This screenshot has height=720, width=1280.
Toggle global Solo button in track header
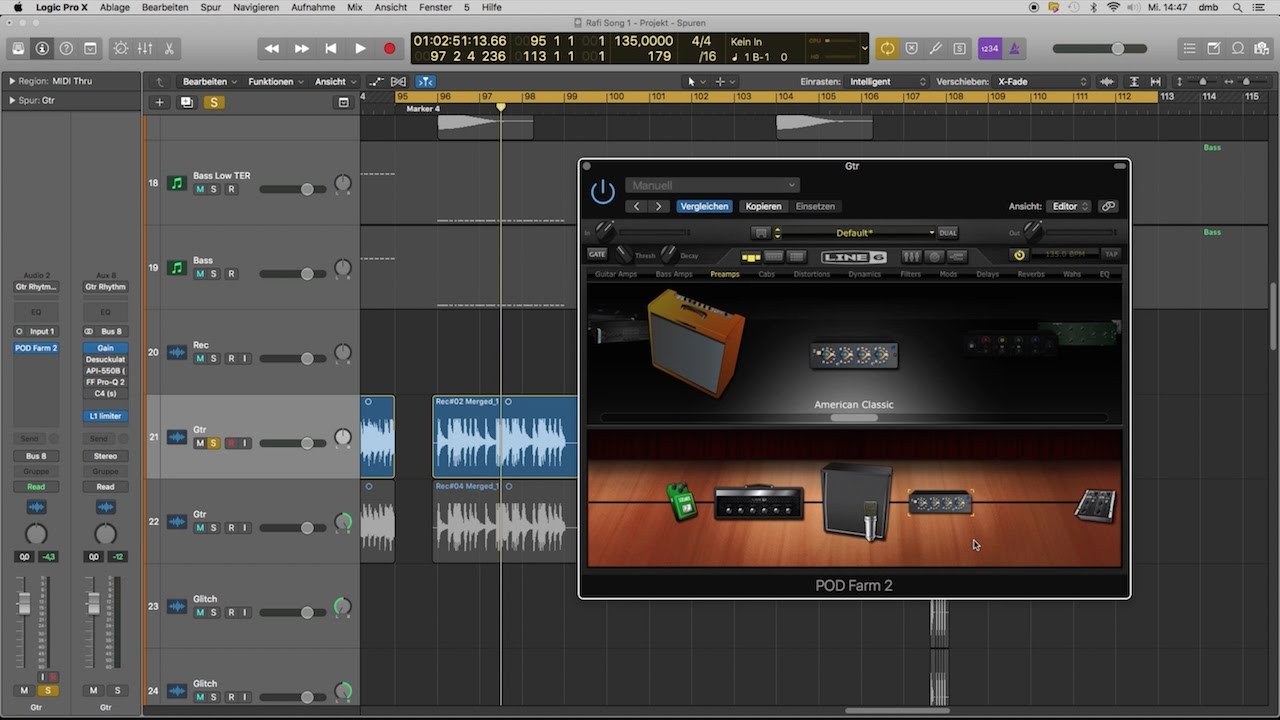coord(213,102)
